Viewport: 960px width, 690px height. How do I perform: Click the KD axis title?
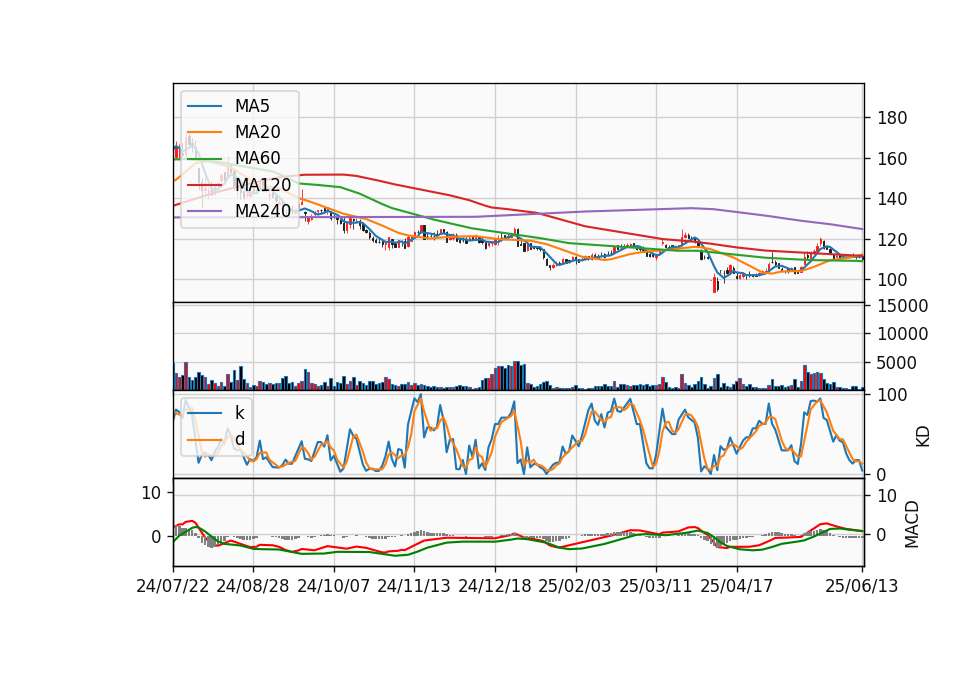923,437
